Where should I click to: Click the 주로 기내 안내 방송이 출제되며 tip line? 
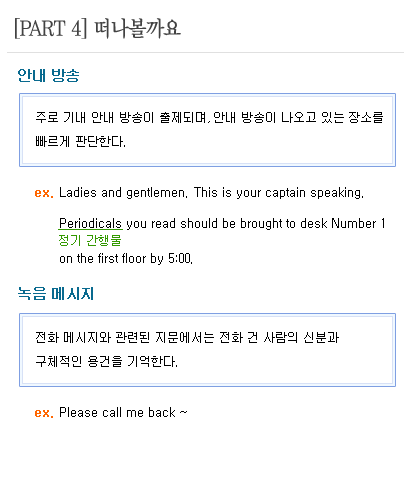[209, 117]
